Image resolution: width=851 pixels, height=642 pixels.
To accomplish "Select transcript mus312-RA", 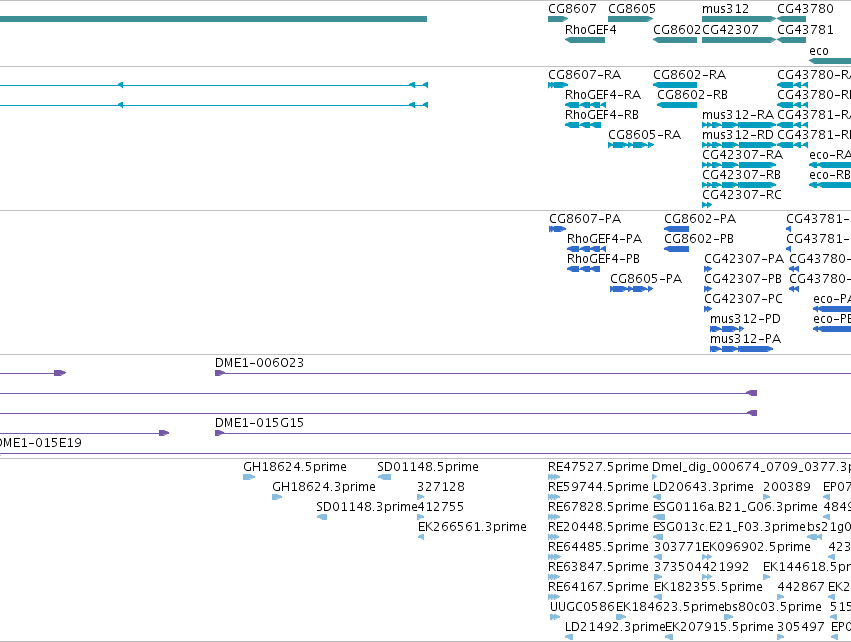I will point(739,125).
